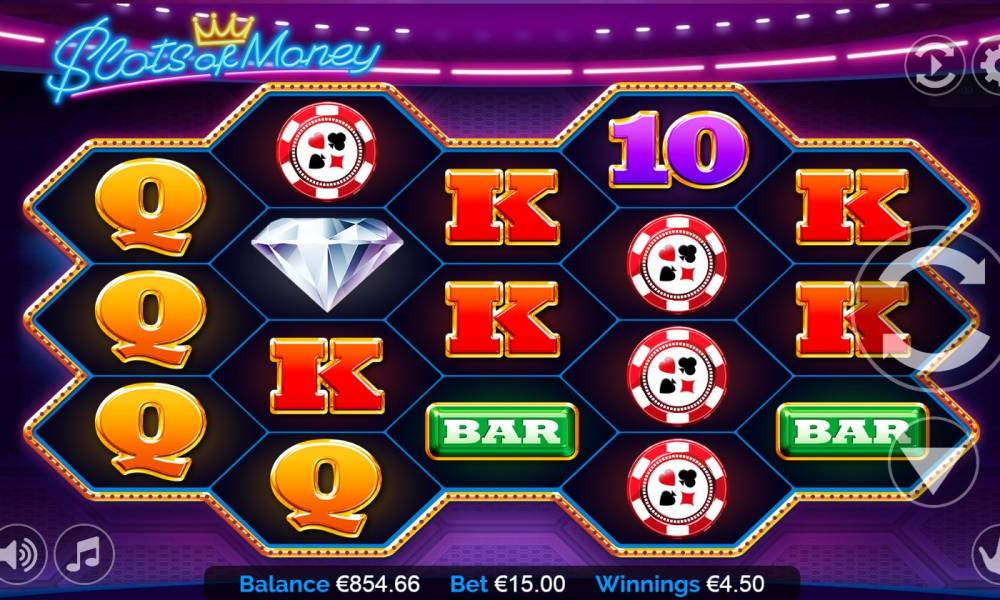The height and width of the screenshot is (600, 1000).
Task: Open the autoplay settings icon
Action: click(934, 65)
